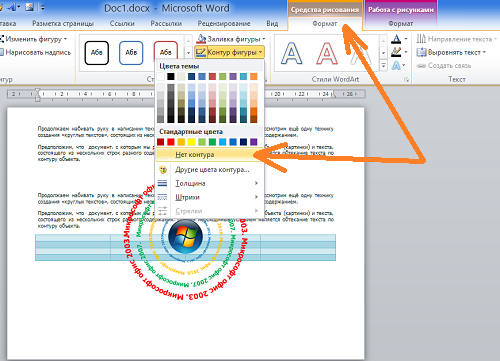Click the Стрелки menu entry
Image resolution: width=500 pixels, height=361 pixels.
click(209, 211)
